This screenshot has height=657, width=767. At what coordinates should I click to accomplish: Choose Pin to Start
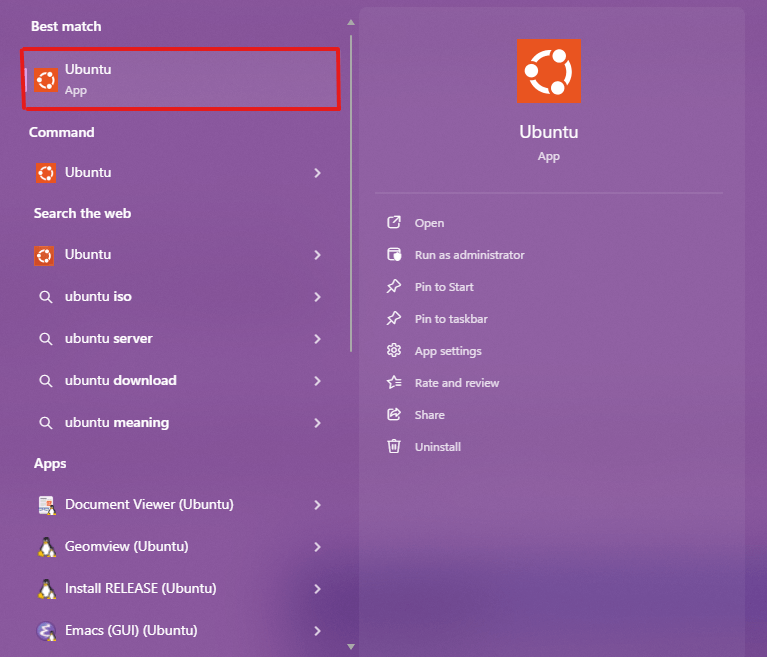click(x=444, y=287)
